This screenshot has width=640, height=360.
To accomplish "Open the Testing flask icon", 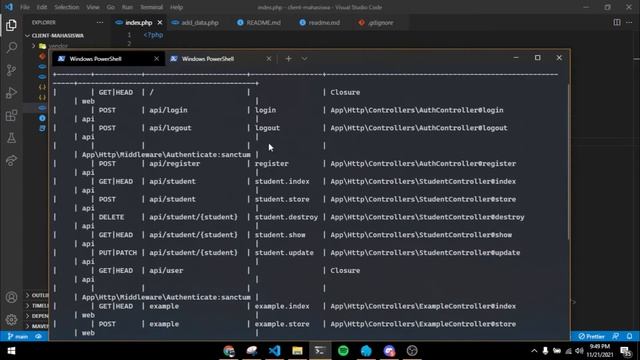I will click(x=11, y=138).
